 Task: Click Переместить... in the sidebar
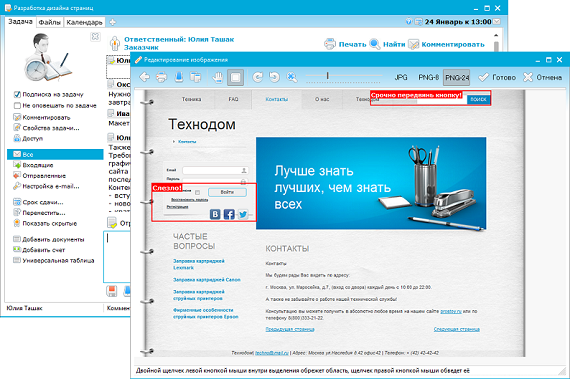[39, 213]
